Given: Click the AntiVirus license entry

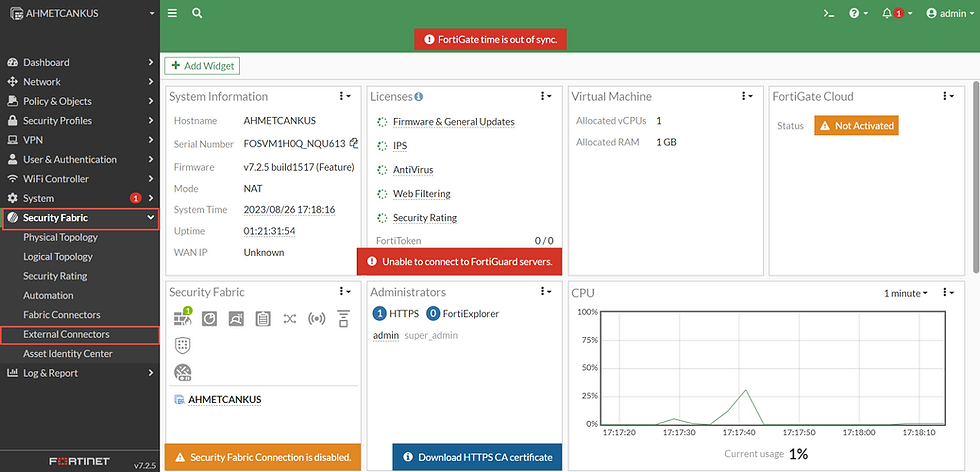Looking at the screenshot, I should pyautogui.click(x=412, y=170).
